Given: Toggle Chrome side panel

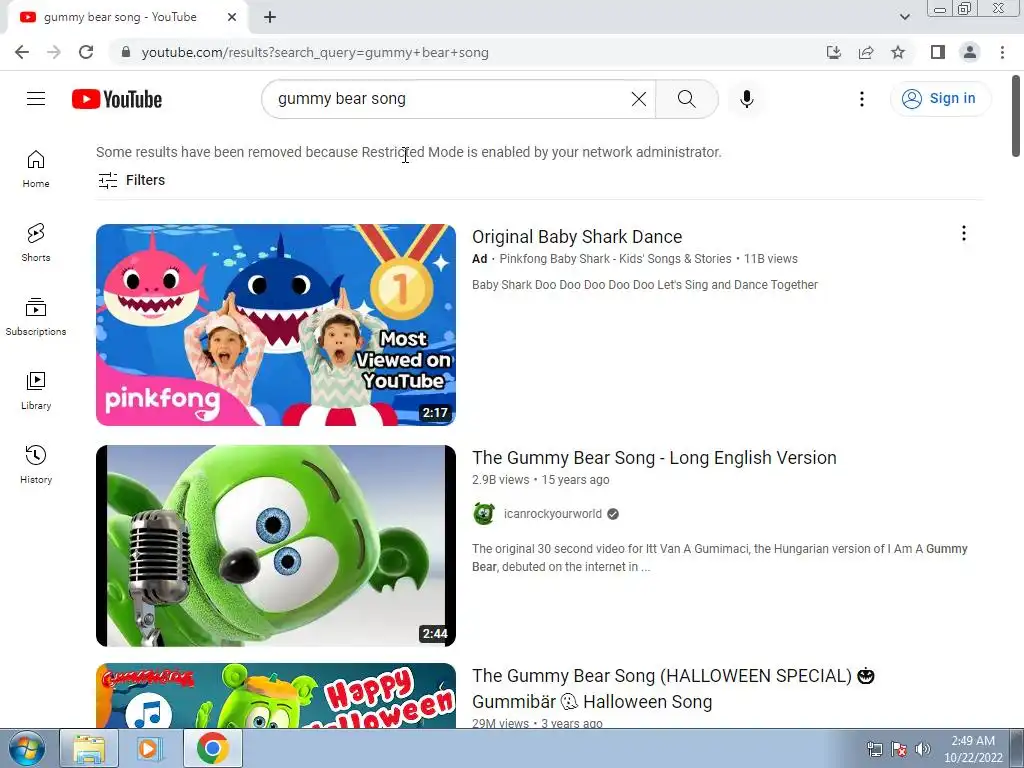Looking at the screenshot, I should coord(938,52).
